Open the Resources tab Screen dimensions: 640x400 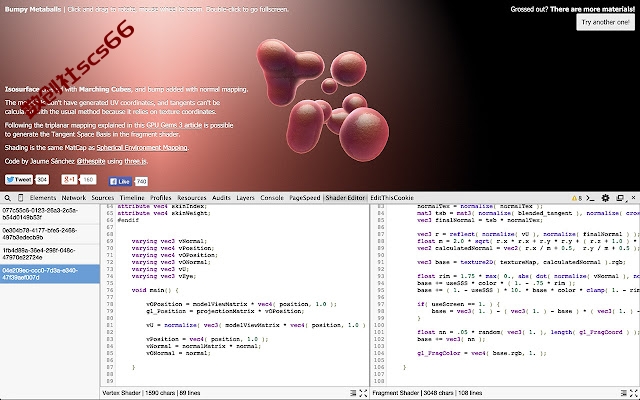(x=191, y=198)
